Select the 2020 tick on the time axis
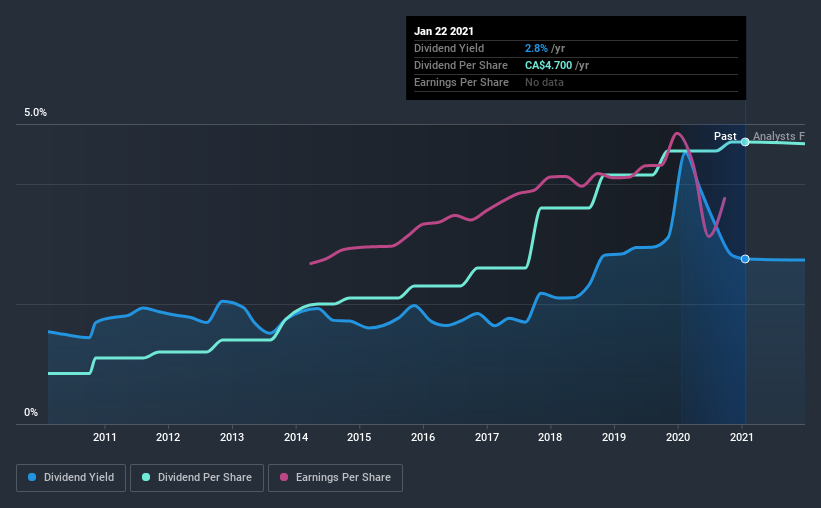This screenshot has width=821, height=508. (x=678, y=437)
